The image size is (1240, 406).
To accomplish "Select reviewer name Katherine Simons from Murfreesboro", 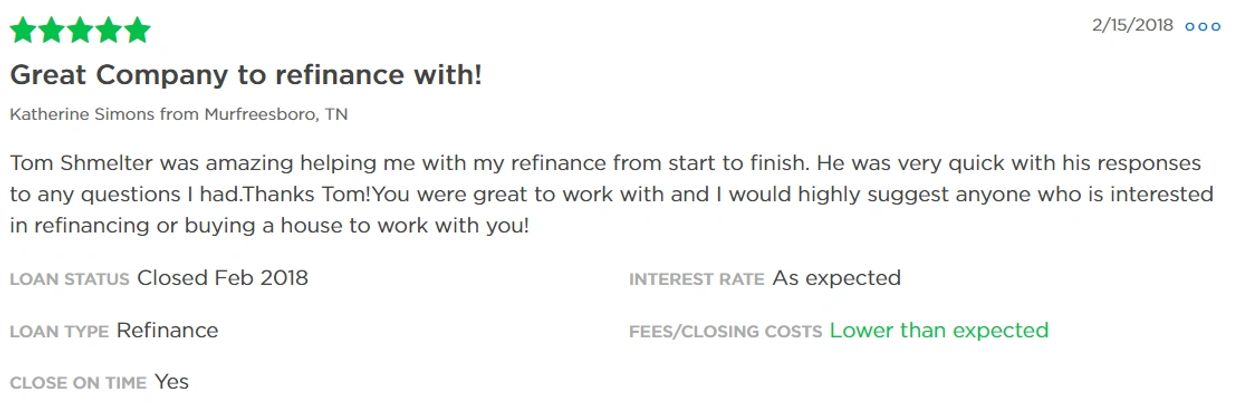I will (179, 114).
